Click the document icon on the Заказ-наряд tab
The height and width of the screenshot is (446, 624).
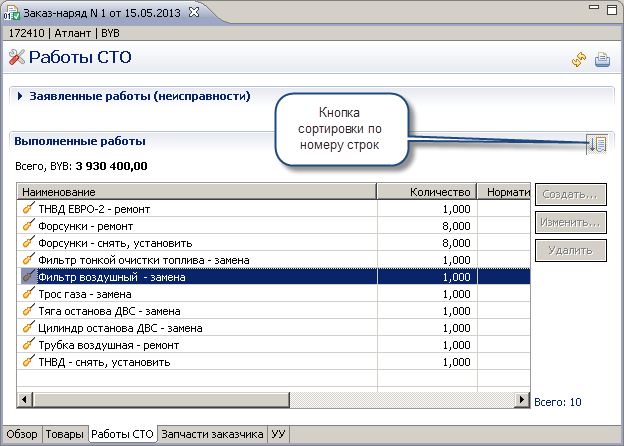[x=11, y=13]
